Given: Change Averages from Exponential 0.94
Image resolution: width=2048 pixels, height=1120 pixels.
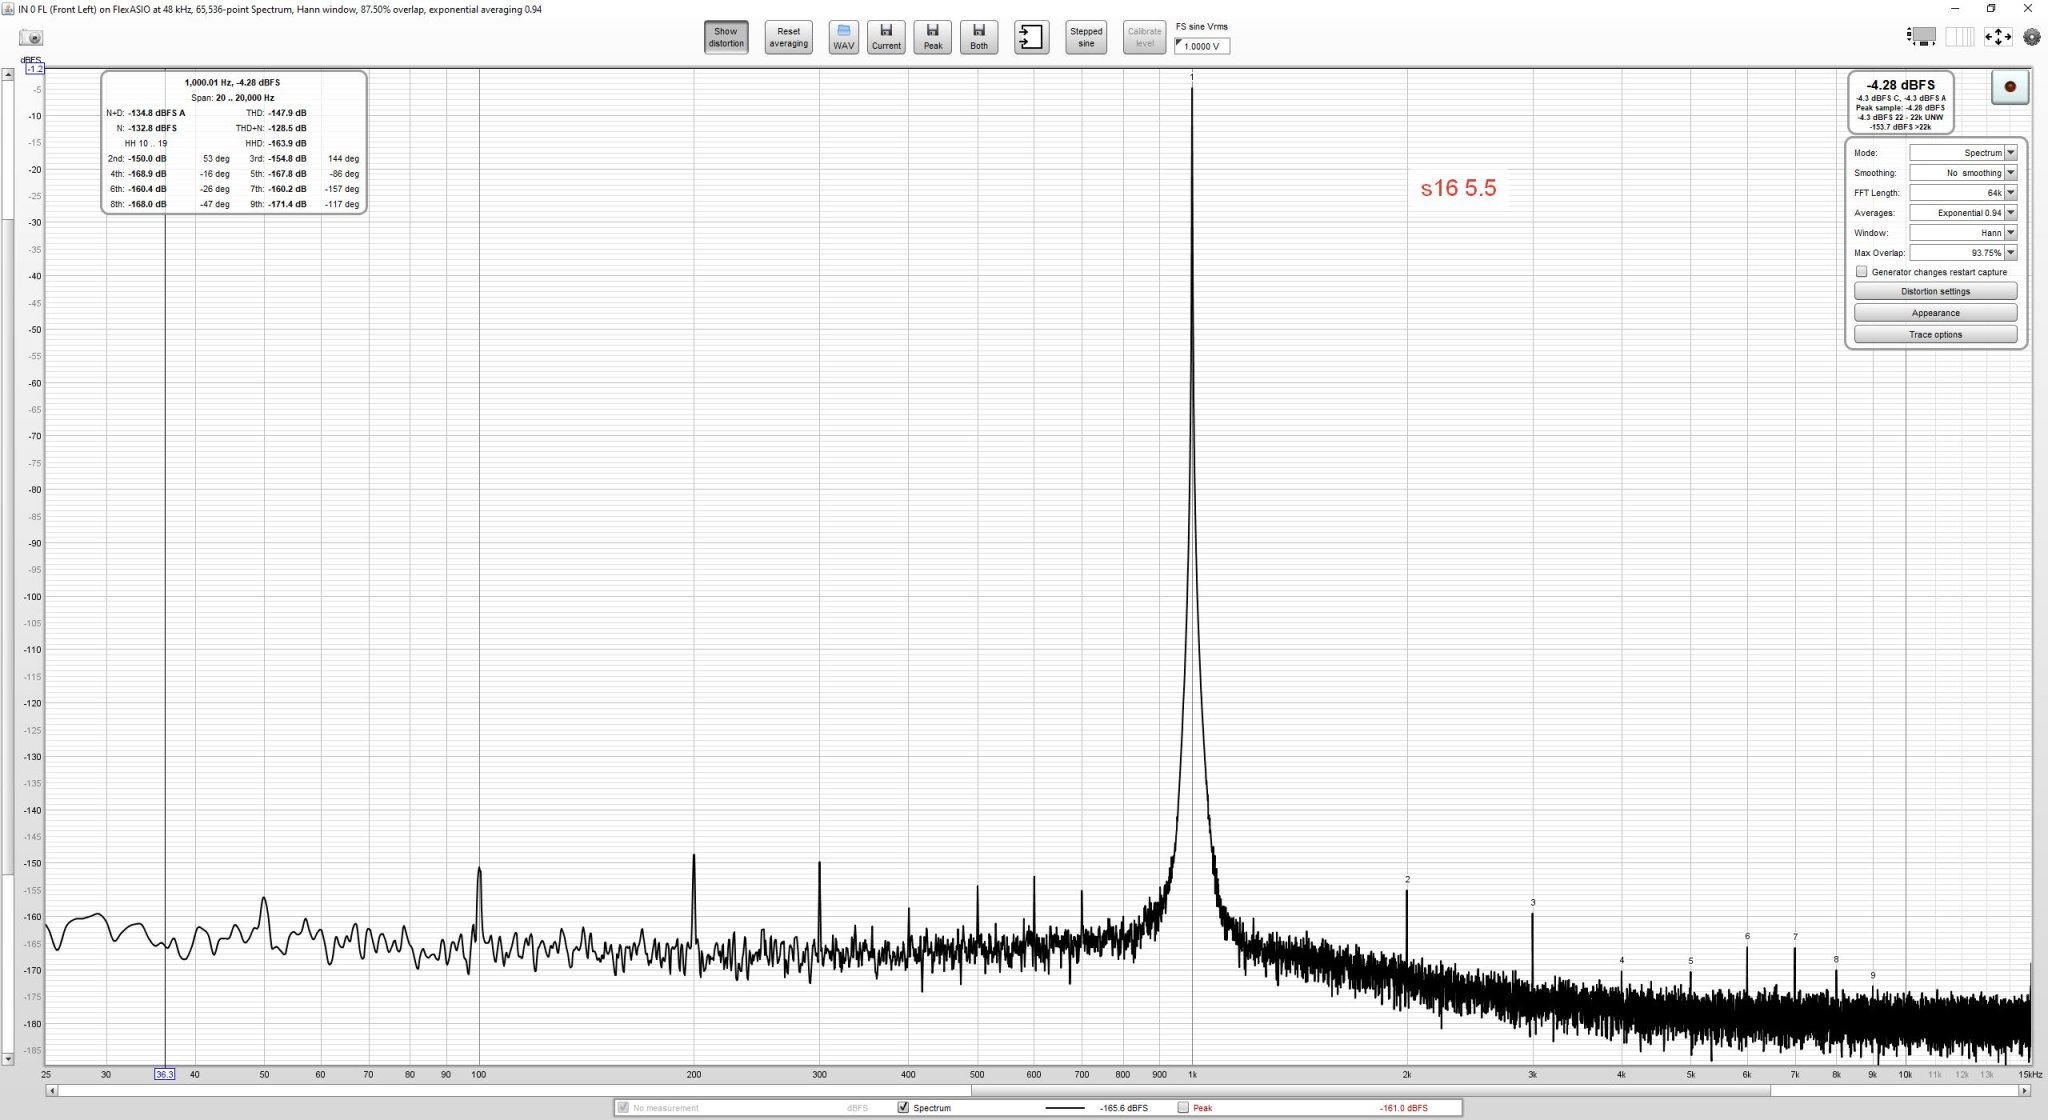Looking at the screenshot, I should click(x=1963, y=213).
